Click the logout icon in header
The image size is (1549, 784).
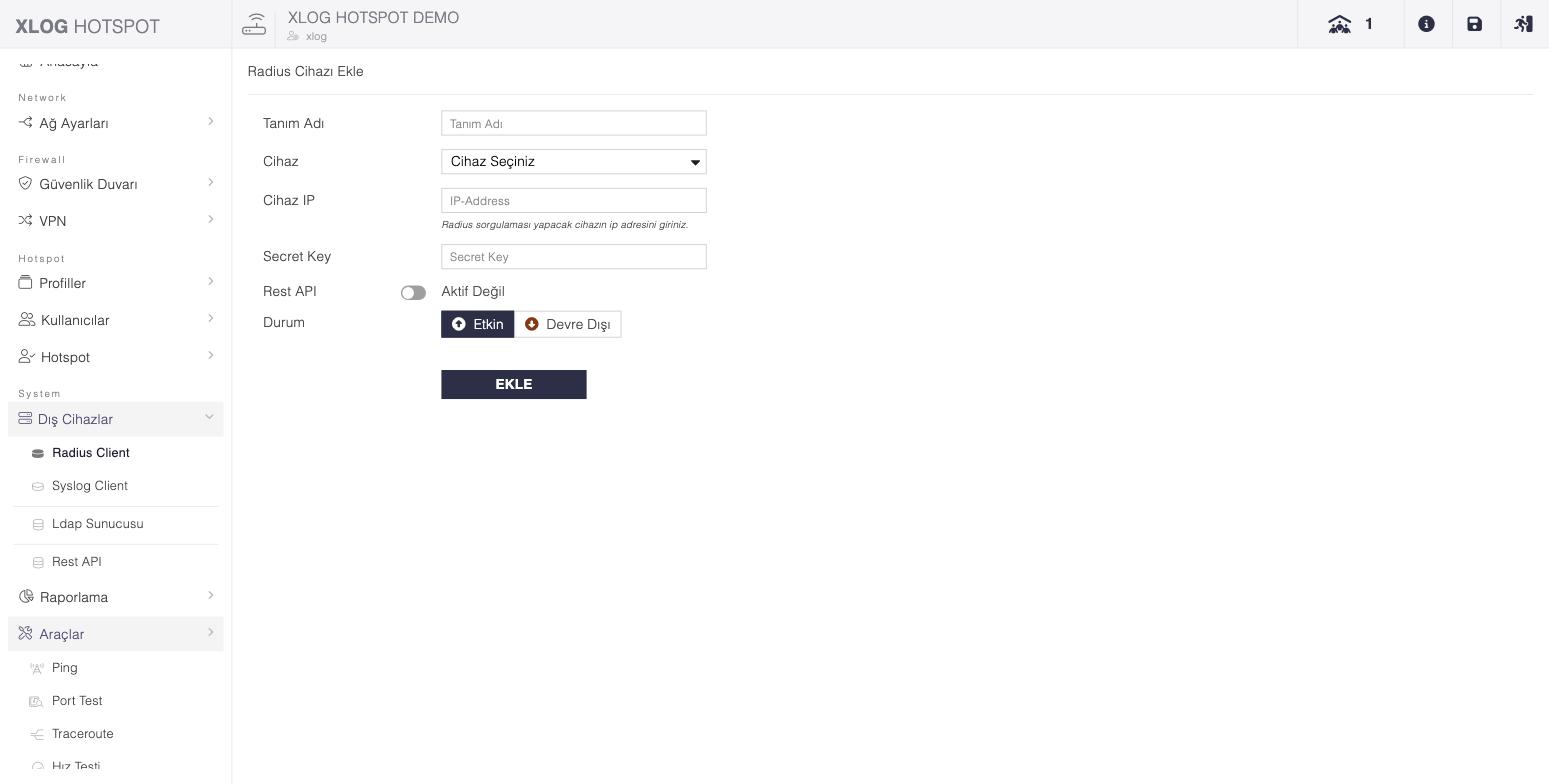1523,24
